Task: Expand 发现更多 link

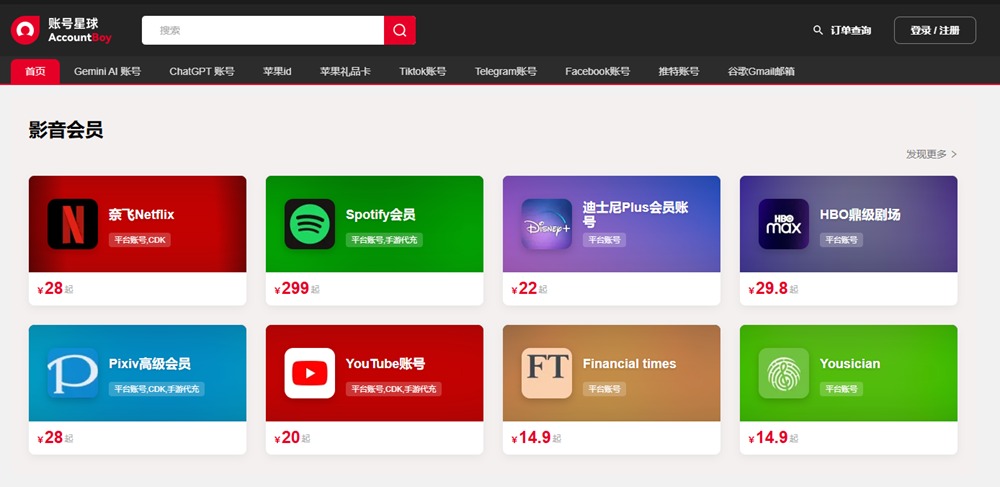Action: click(932, 154)
